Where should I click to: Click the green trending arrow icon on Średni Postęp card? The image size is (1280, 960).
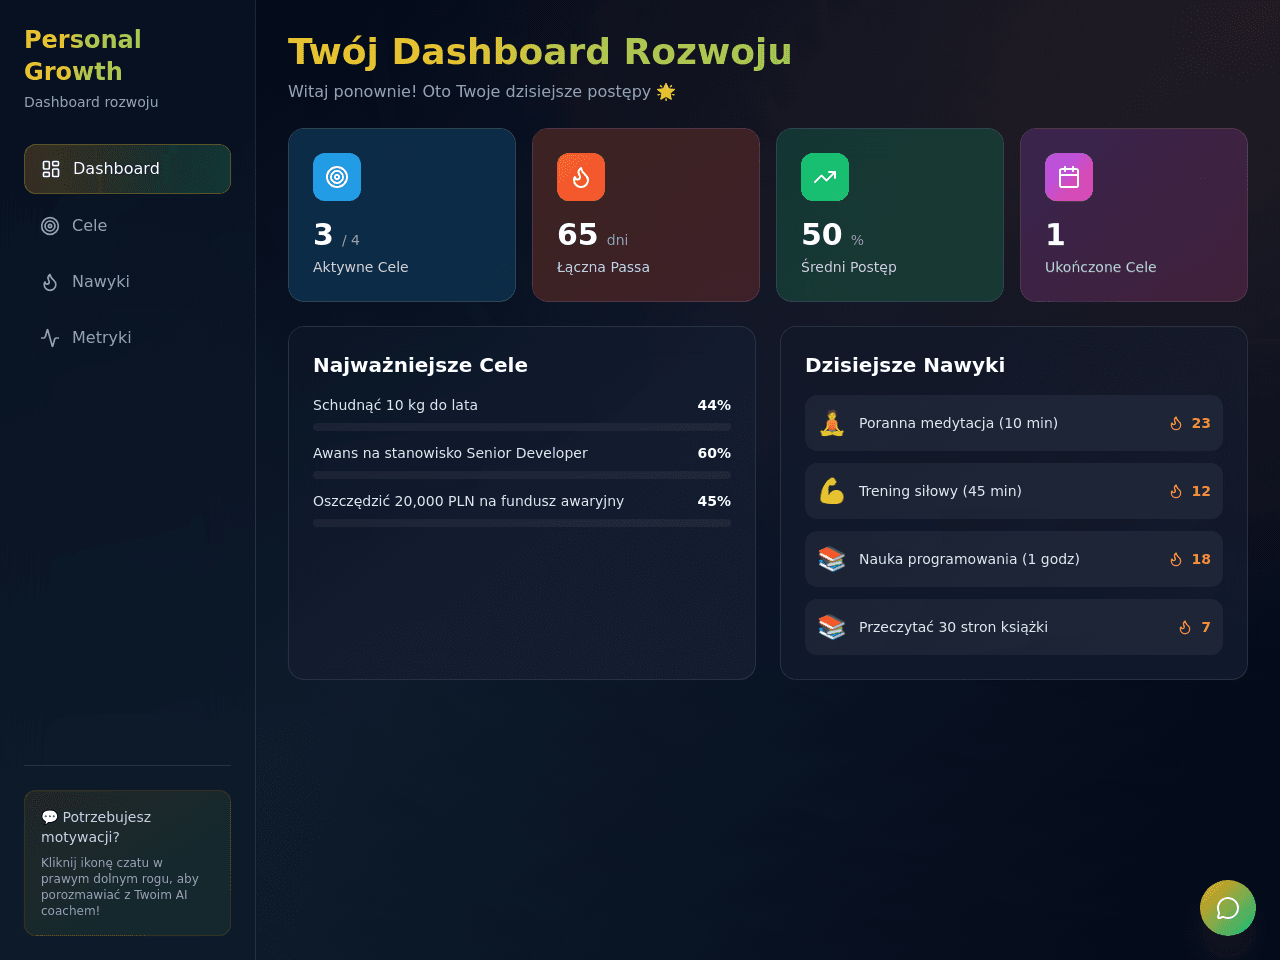[x=825, y=177]
